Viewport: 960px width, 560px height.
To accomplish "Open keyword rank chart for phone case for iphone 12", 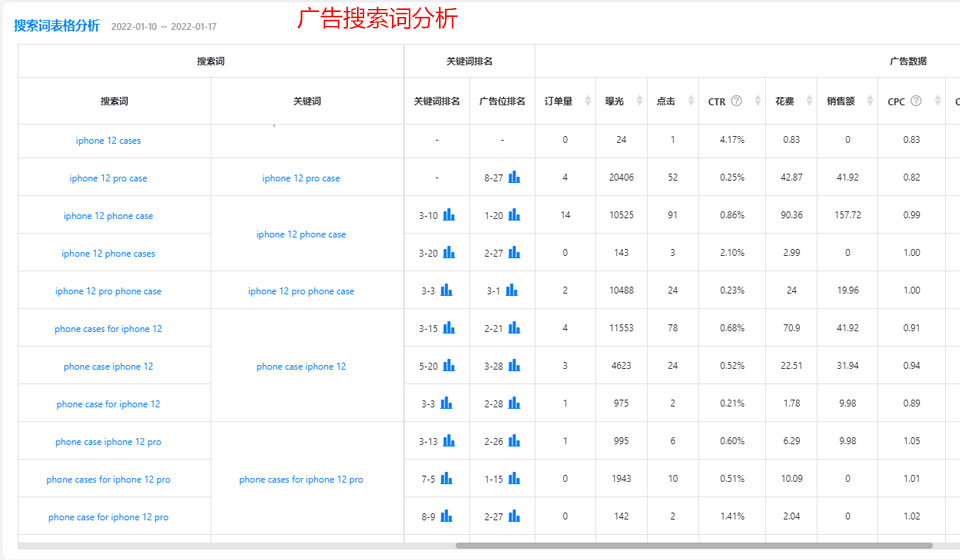I will coord(446,403).
